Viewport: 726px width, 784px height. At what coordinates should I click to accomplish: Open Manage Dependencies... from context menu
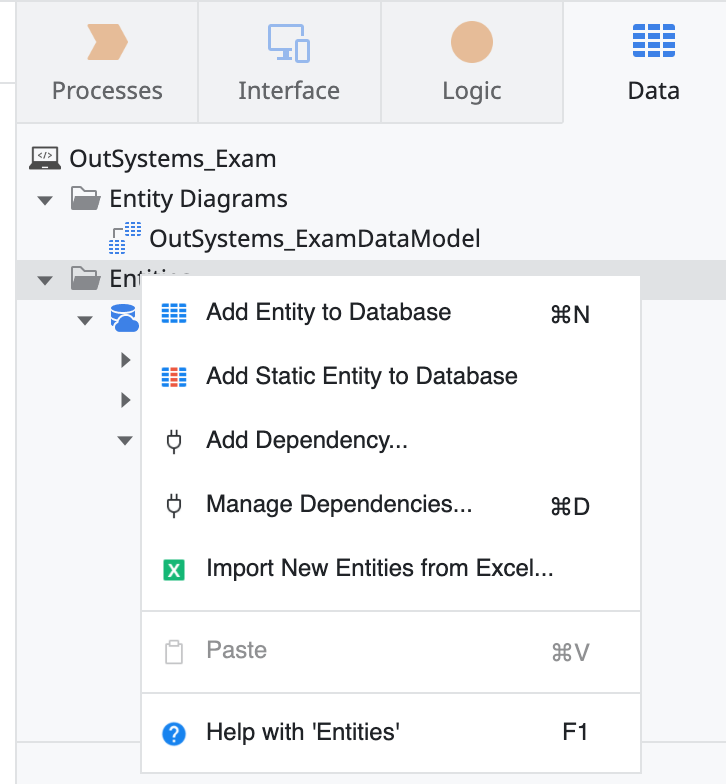pos(338,505)
